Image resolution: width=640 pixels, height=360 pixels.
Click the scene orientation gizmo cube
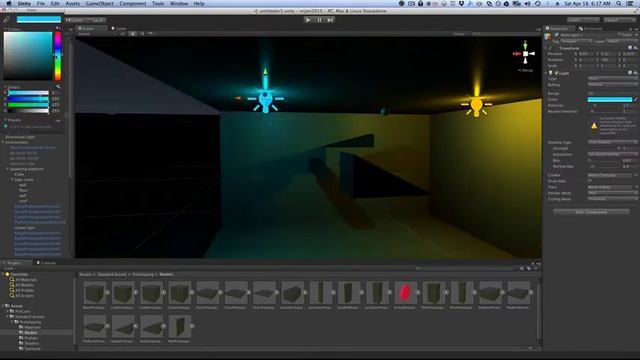coord(526,53)
